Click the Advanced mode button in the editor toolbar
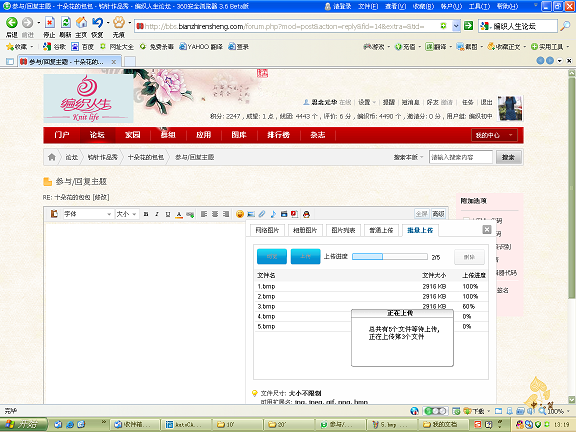This screenshot has width=576, height=432. [438, 214]
